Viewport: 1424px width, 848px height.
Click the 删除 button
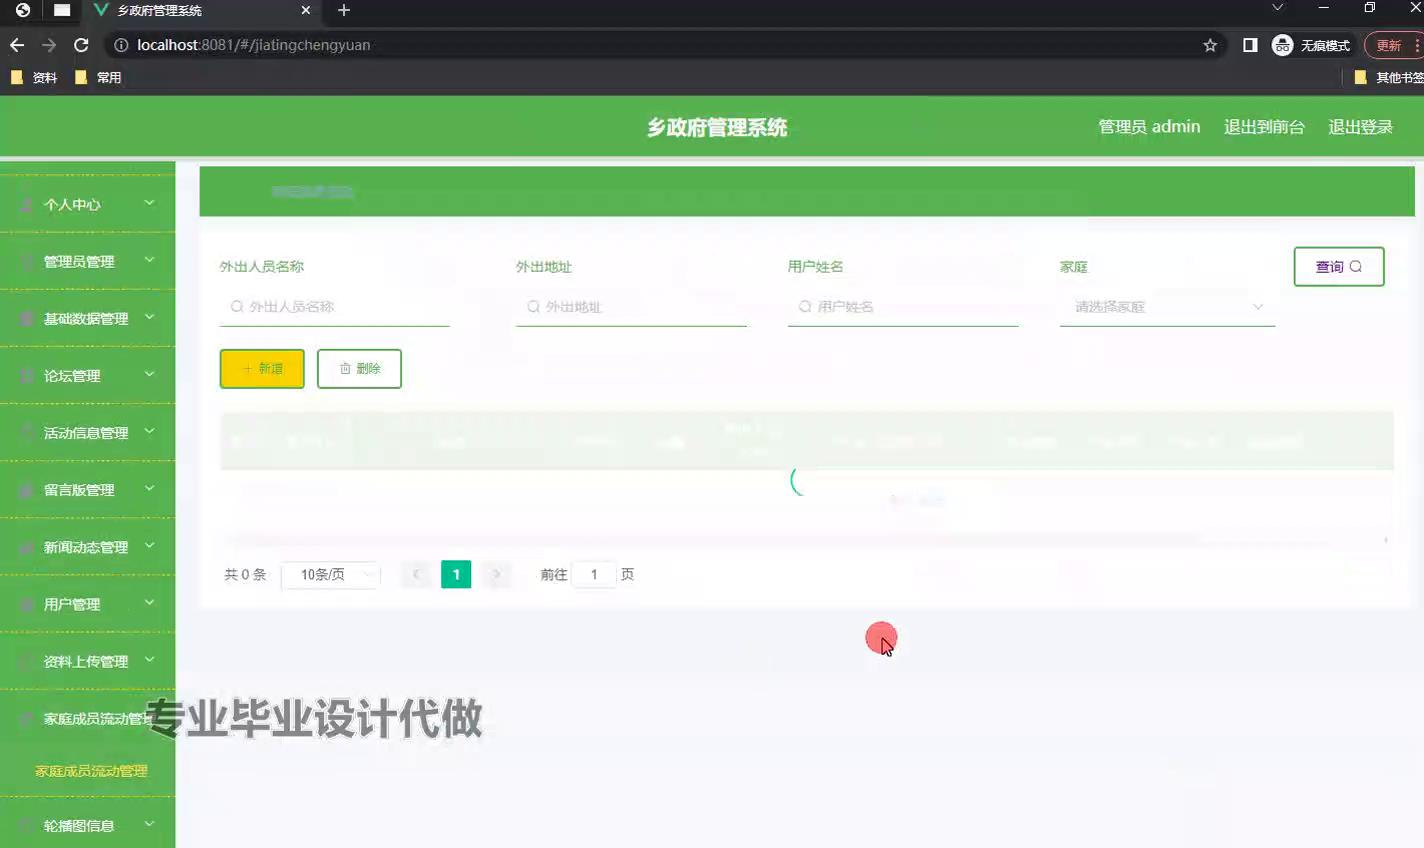tap(359, 369)
